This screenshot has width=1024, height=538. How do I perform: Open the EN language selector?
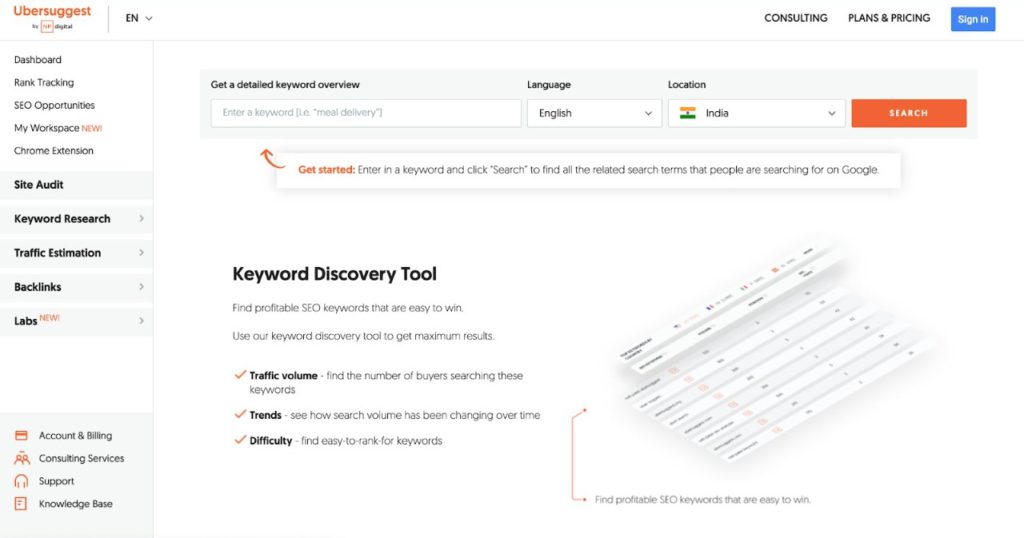(139, 18)
